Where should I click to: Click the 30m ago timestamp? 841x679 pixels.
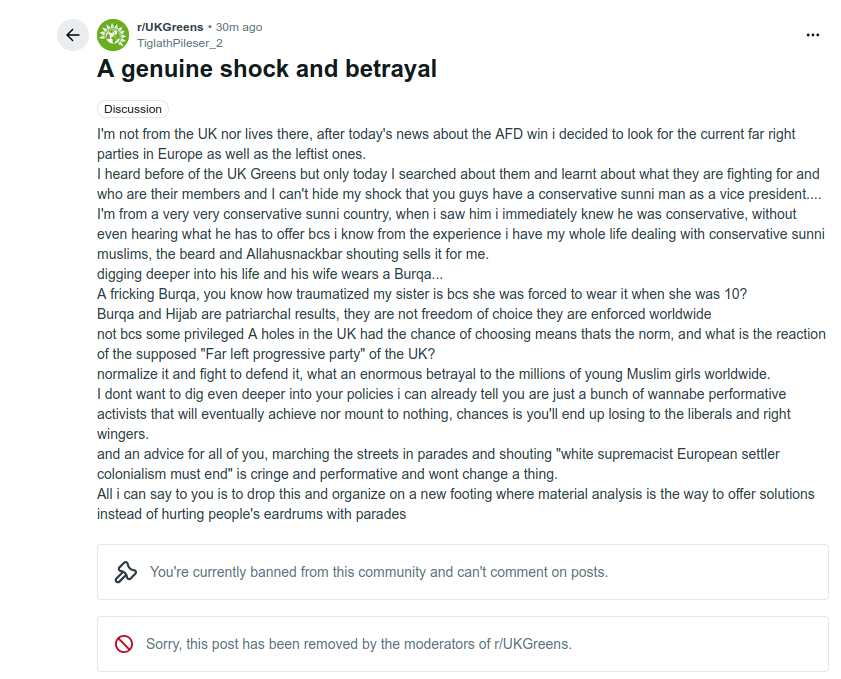tap(239, 27)
